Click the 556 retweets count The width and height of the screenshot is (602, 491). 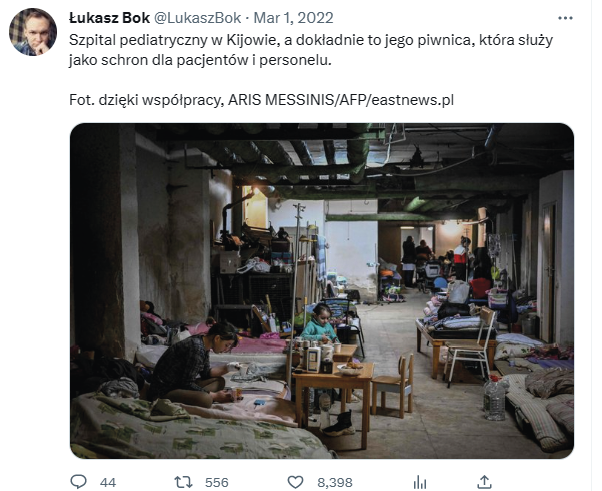point(217,483)
